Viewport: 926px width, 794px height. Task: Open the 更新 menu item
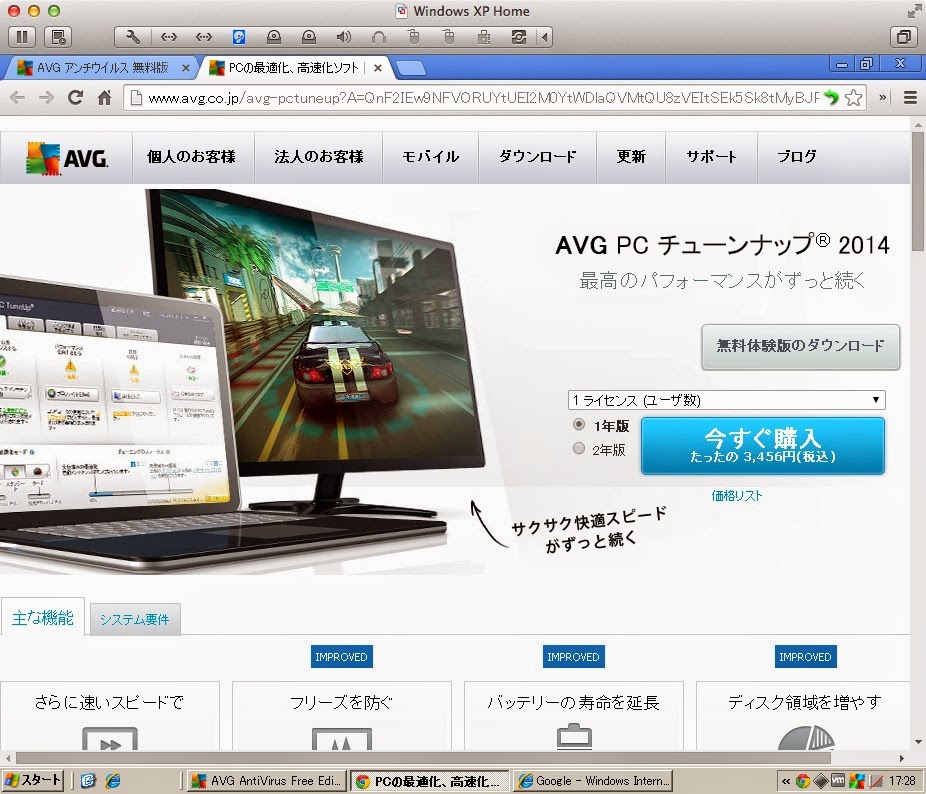point(631,157)
